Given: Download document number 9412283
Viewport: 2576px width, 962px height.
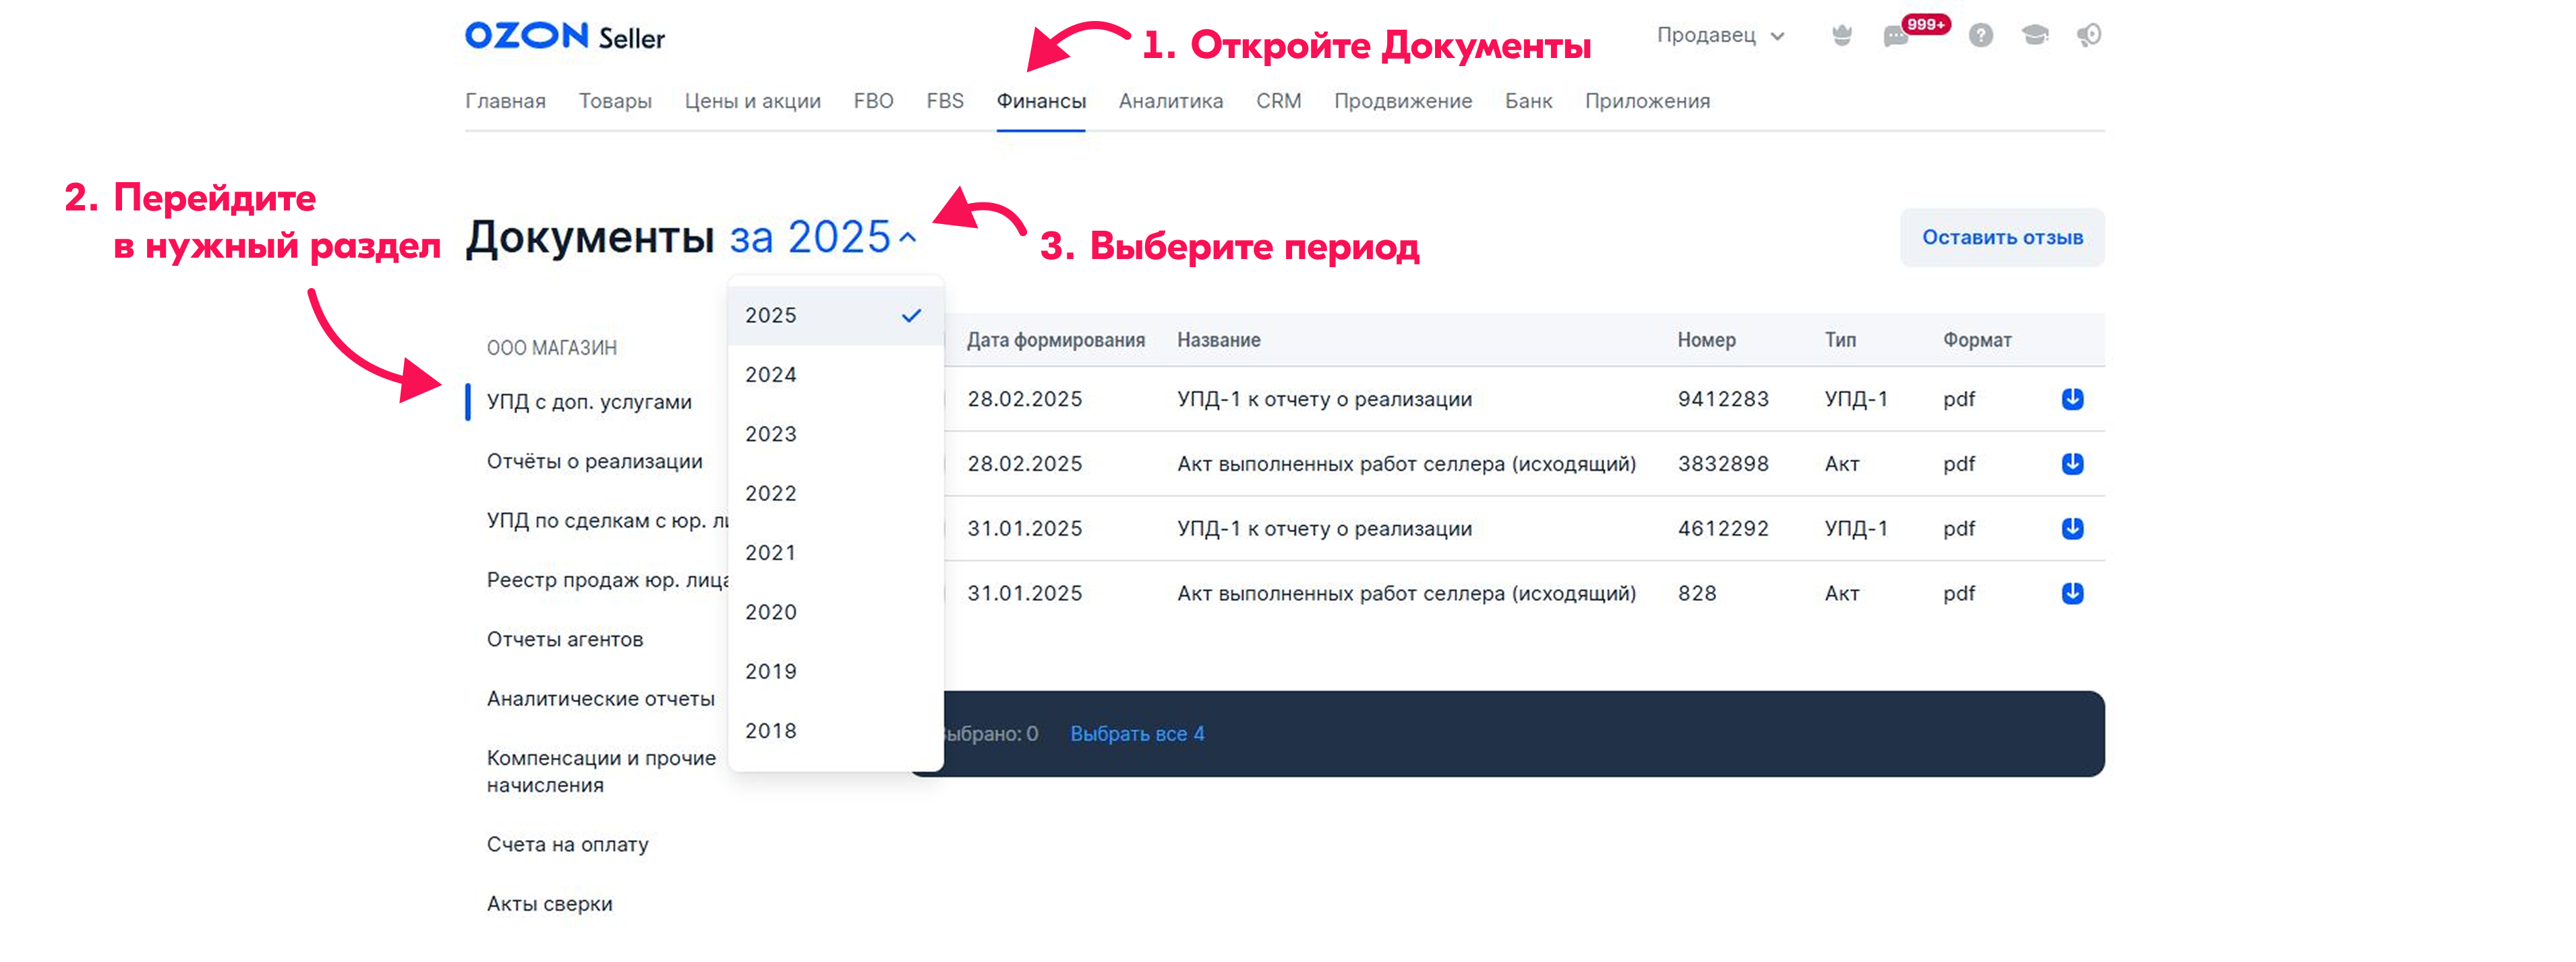Looking at the screenshot, I should coord(2072,399).
